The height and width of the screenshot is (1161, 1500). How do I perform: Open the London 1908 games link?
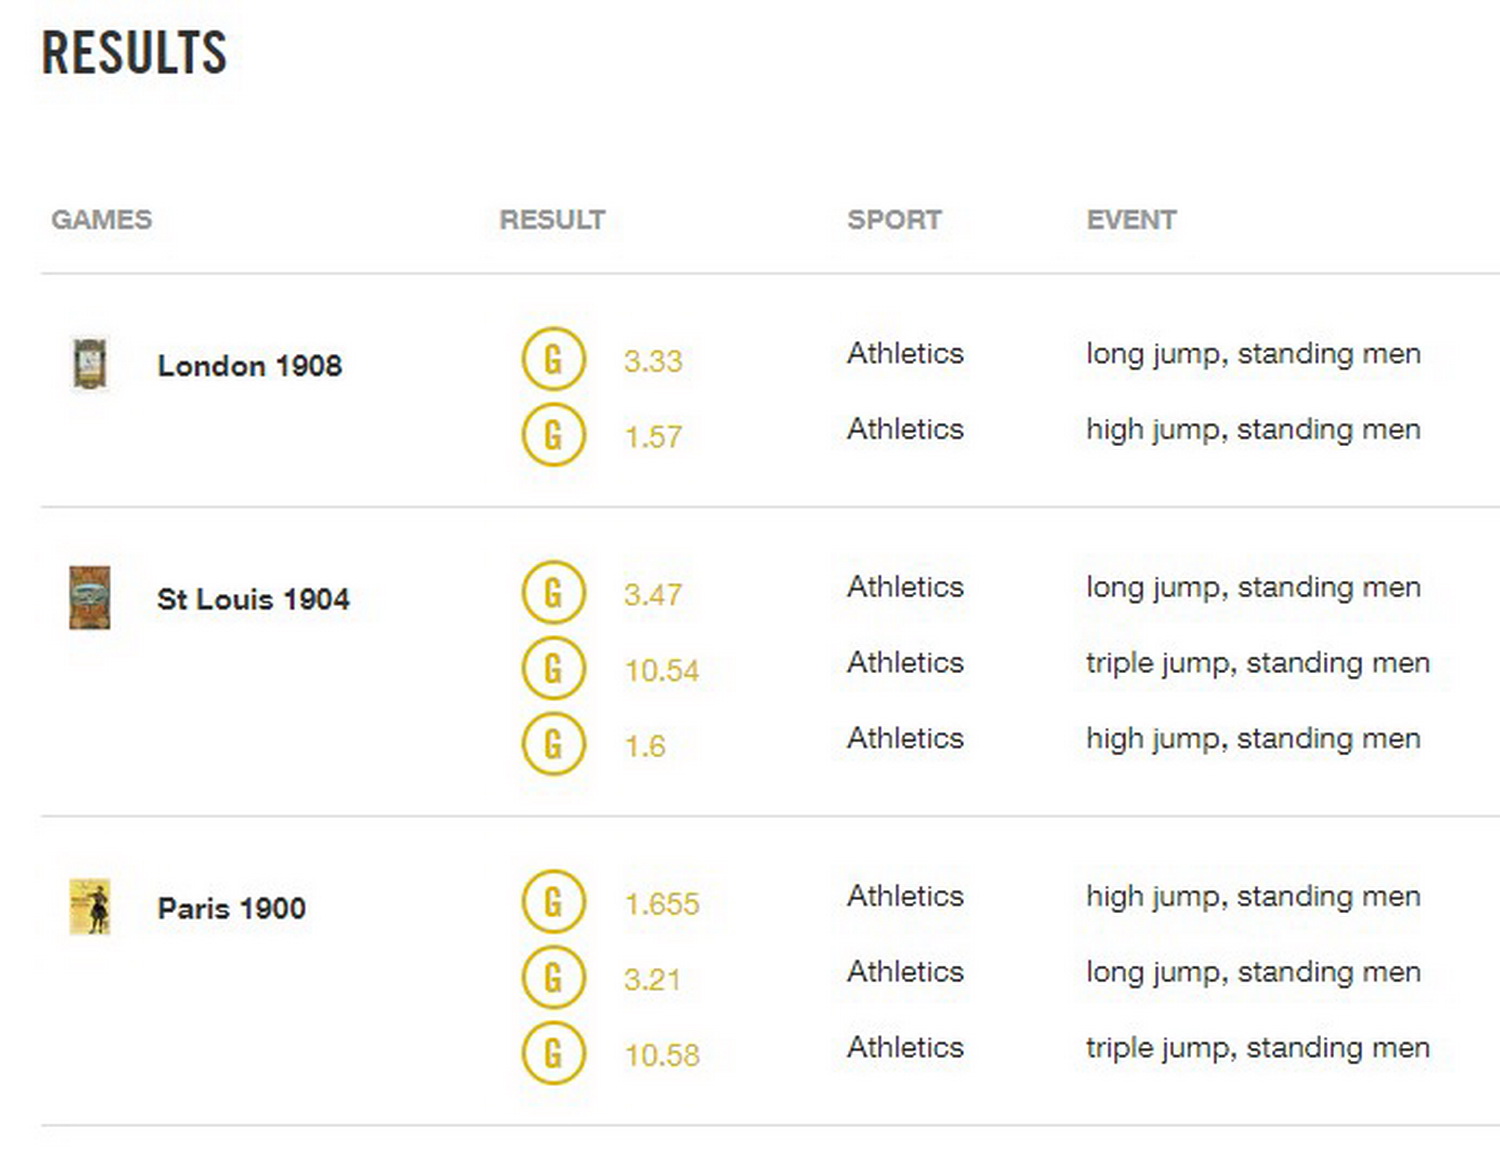(249, 366)
